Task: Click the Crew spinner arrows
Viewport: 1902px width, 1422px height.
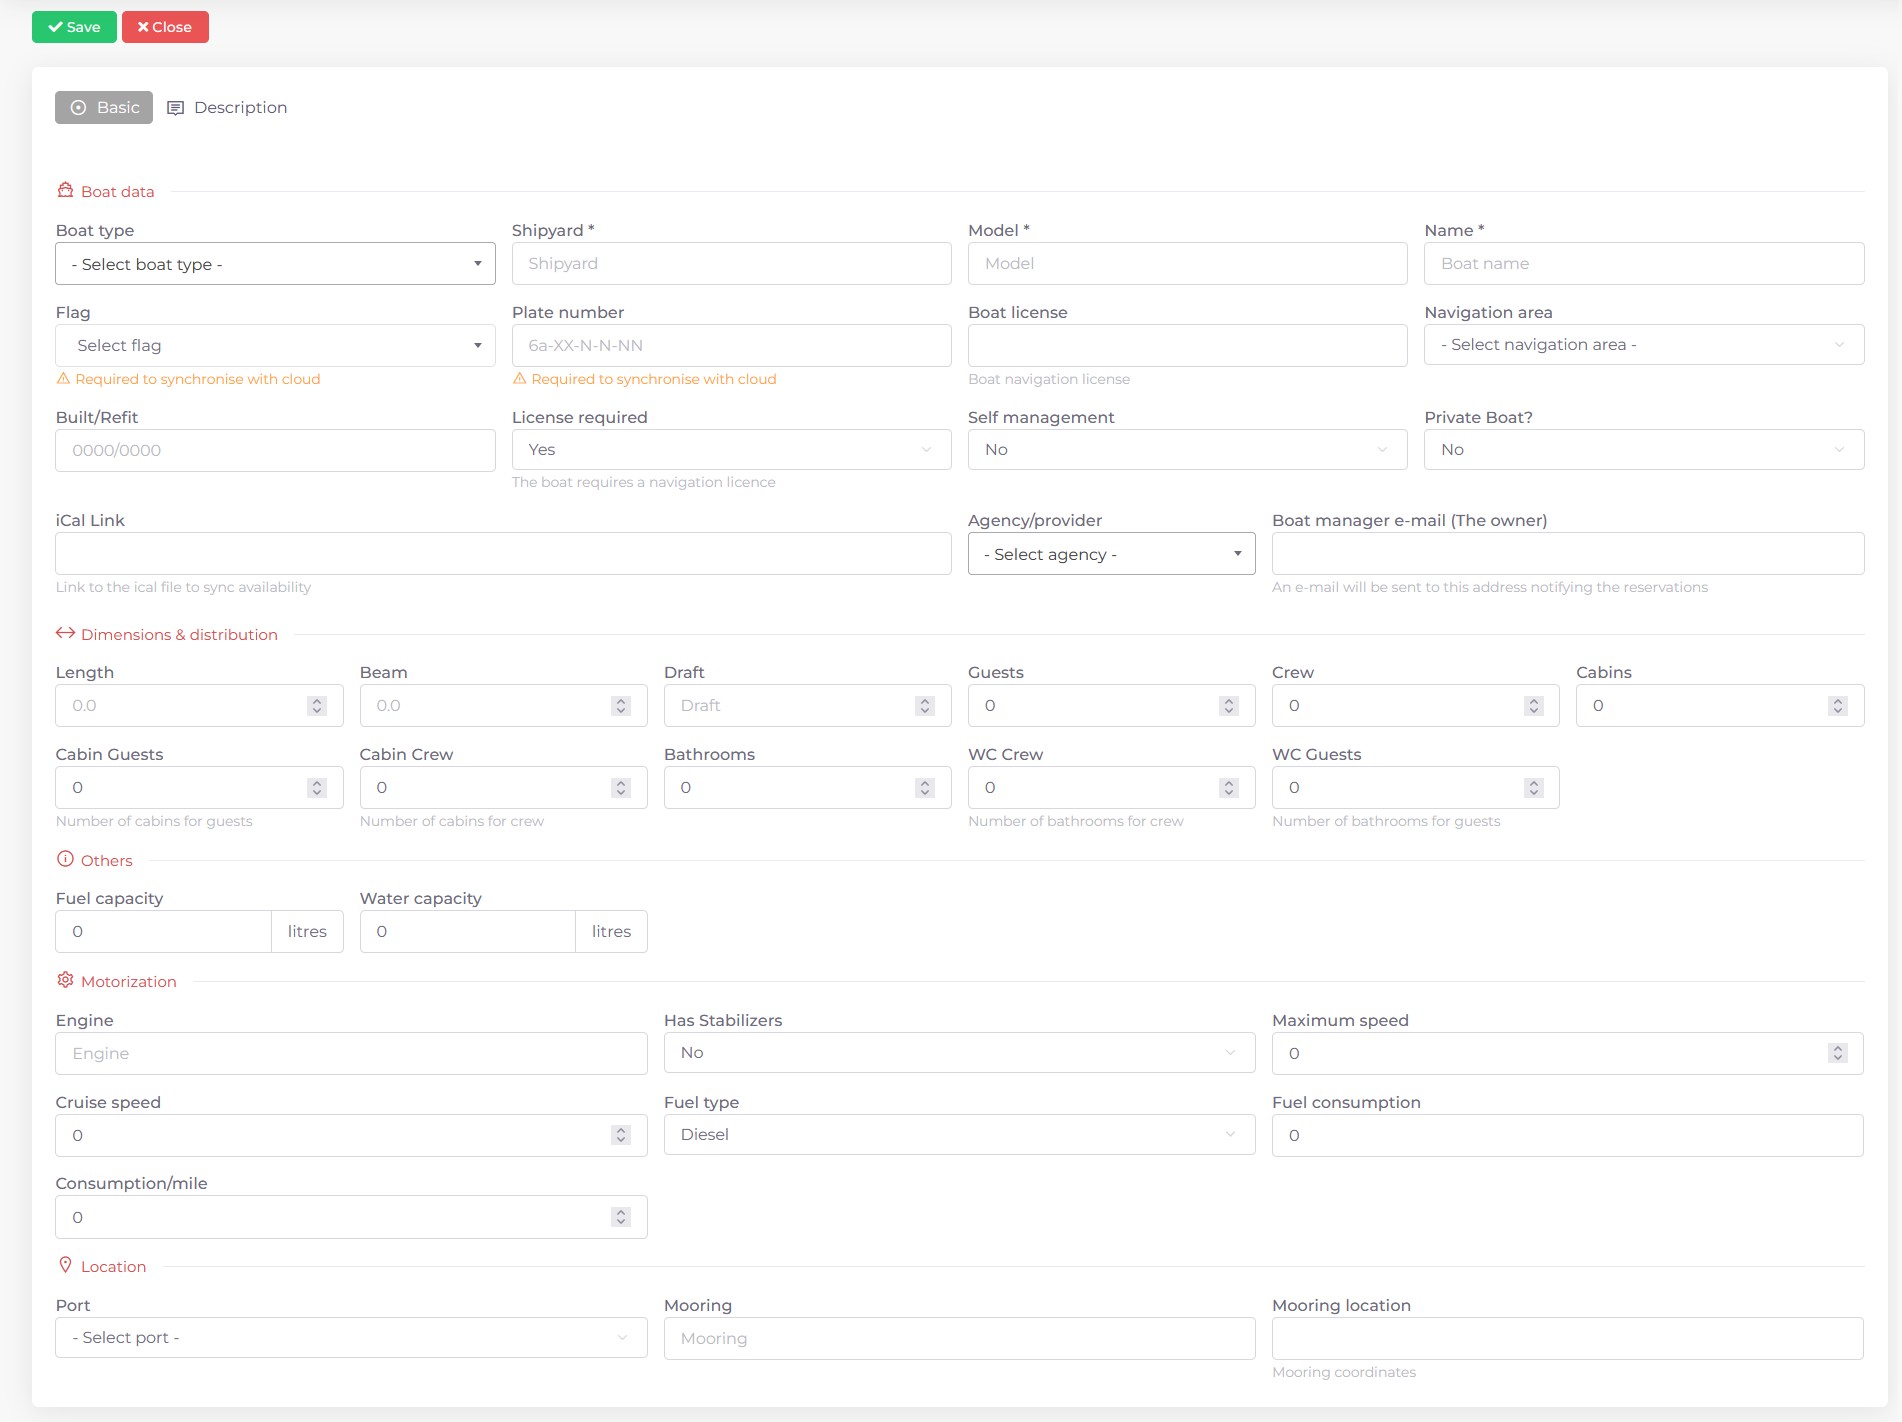Action: click(x=1533, y=706)
